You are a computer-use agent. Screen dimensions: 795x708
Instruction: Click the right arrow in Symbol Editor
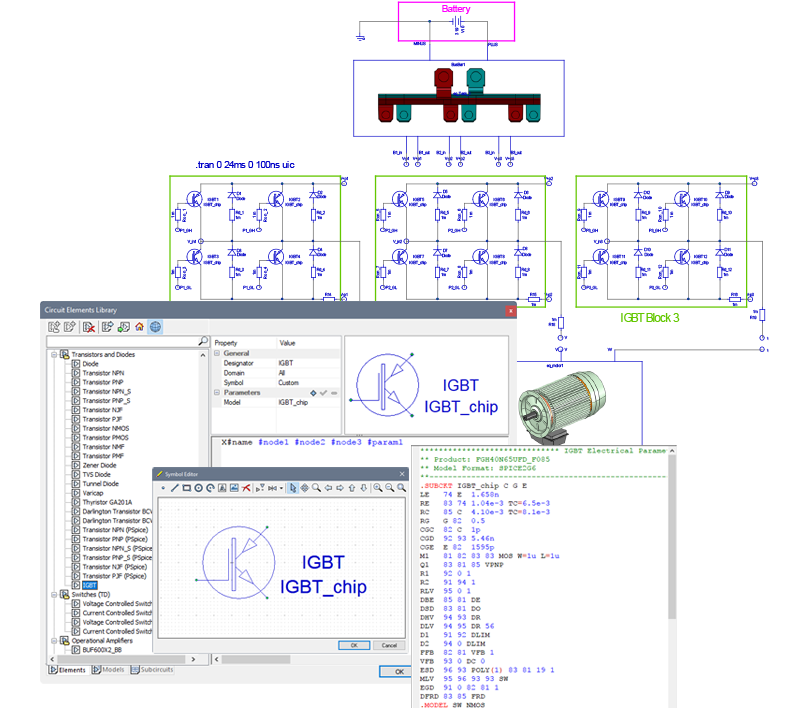click(x=340, y=488)
